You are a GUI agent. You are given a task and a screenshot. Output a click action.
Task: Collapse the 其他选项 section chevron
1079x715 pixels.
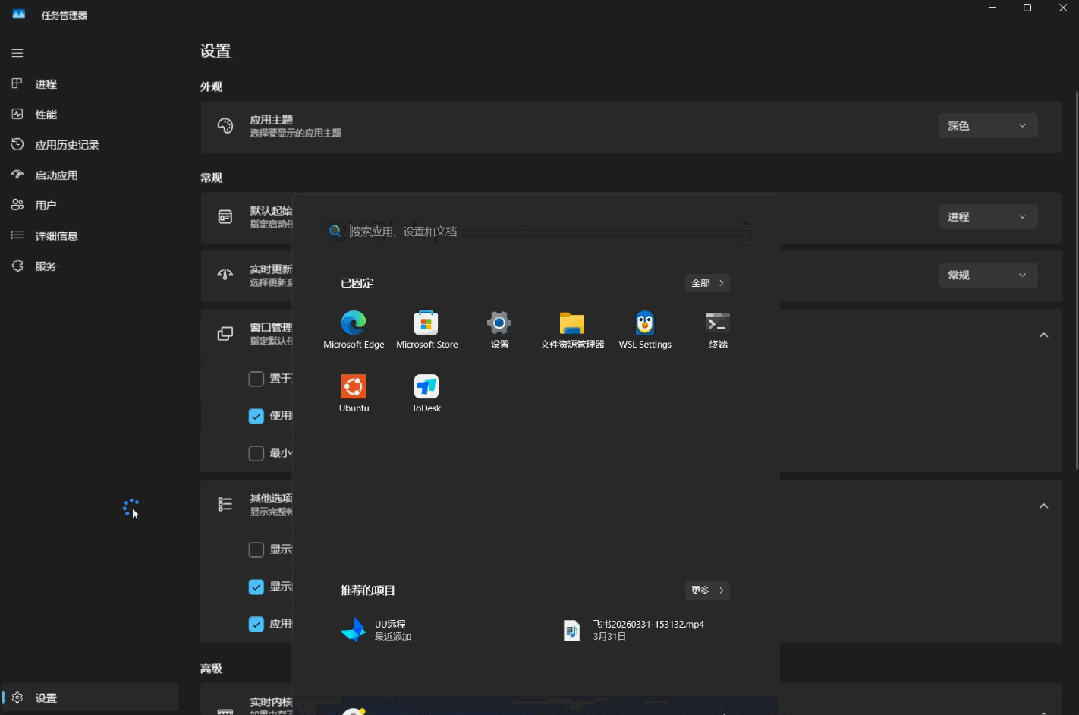point(1043,506)
